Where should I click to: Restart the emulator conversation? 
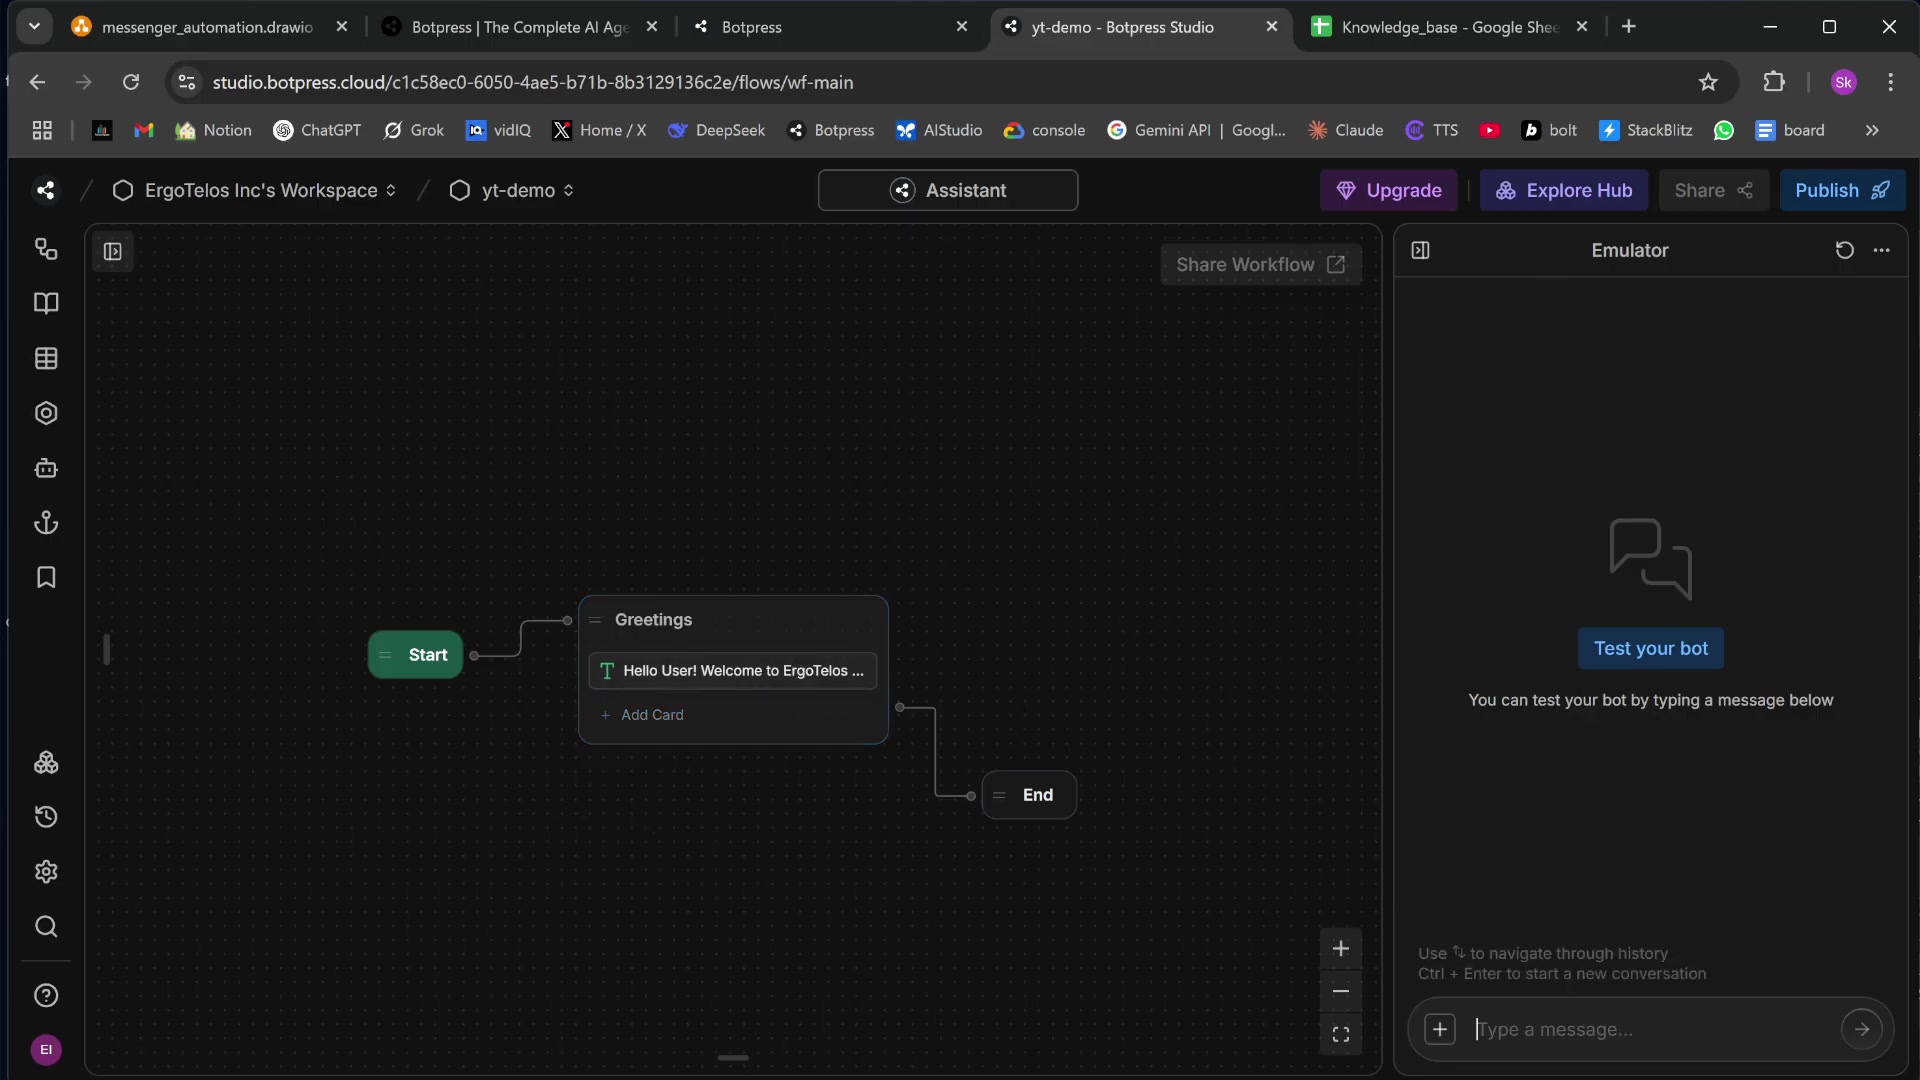tap(1845, 250)
